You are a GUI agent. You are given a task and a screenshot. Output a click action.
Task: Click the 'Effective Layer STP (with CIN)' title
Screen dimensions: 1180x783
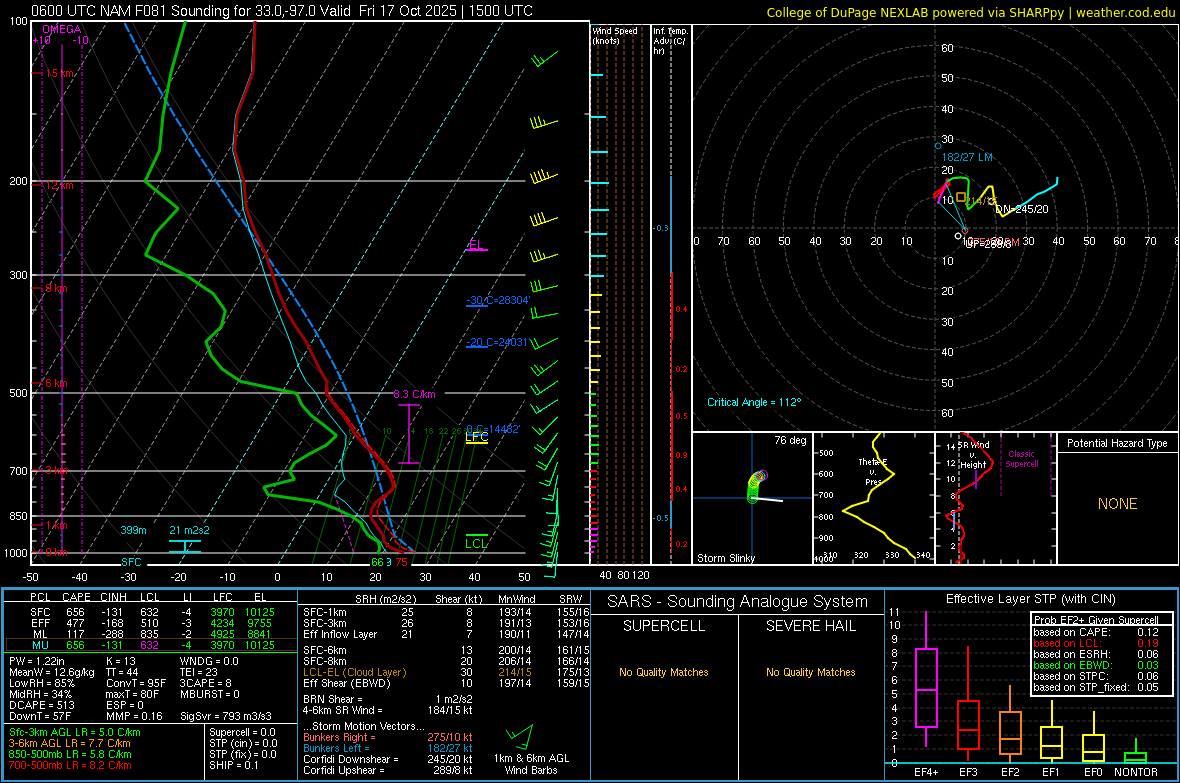(x=1030, y=599)
